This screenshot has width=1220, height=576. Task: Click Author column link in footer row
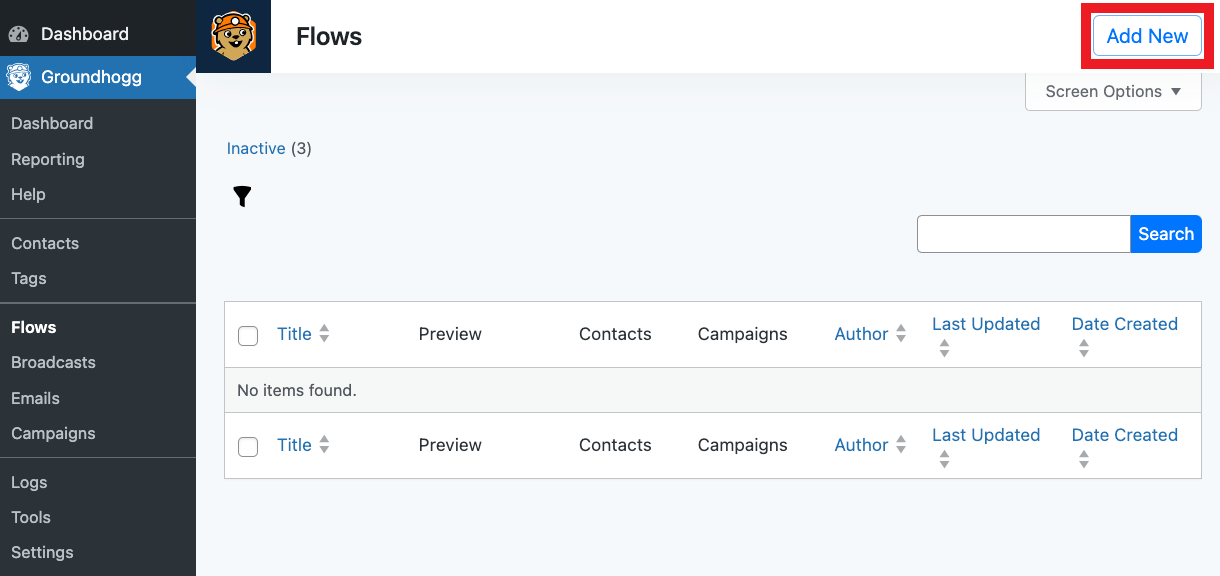pyautogui.click(x=861, y=445)
